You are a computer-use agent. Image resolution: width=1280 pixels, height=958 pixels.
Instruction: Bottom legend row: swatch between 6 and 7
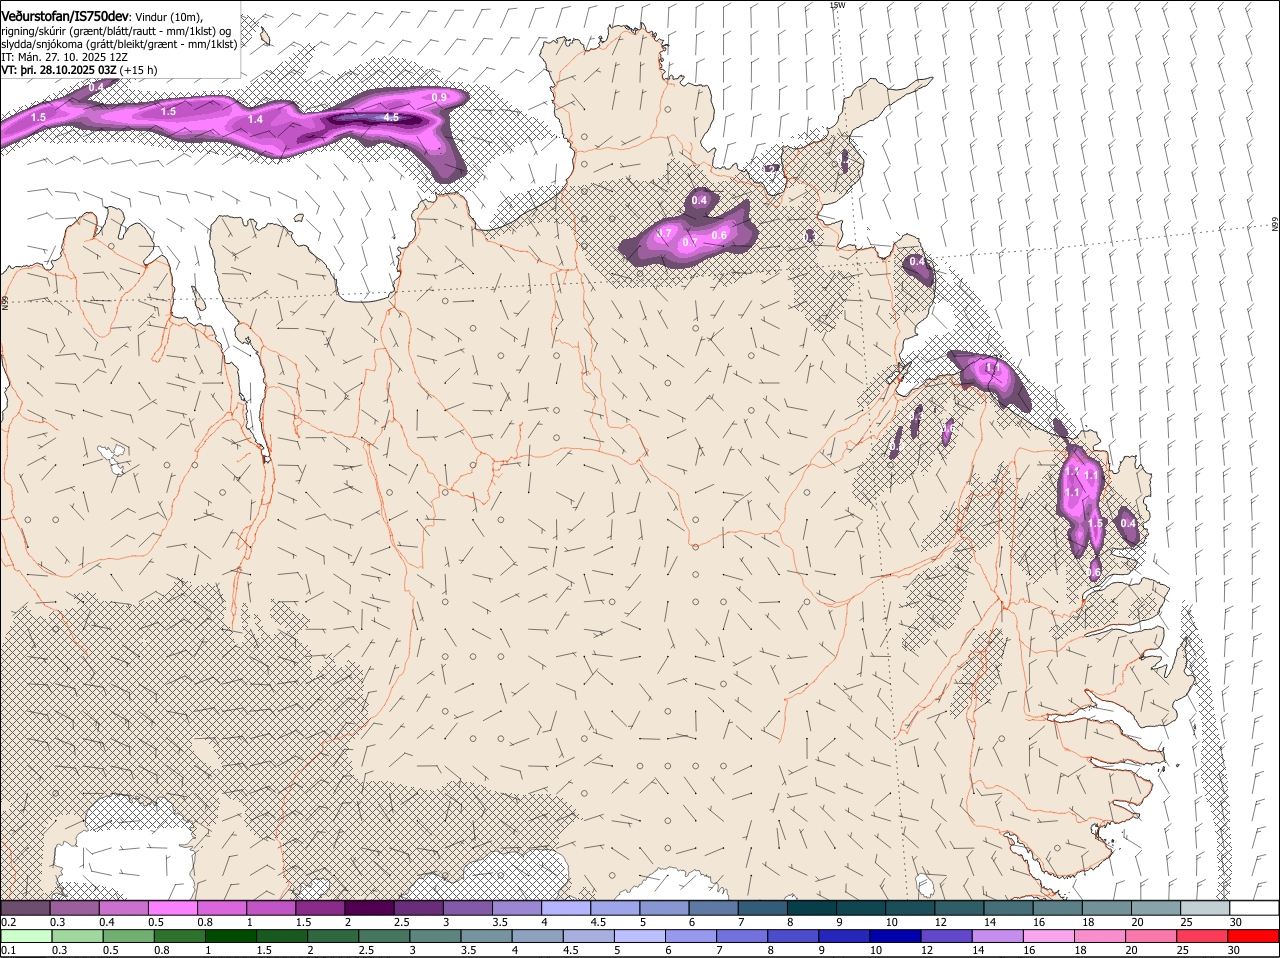tap(691, 936)
